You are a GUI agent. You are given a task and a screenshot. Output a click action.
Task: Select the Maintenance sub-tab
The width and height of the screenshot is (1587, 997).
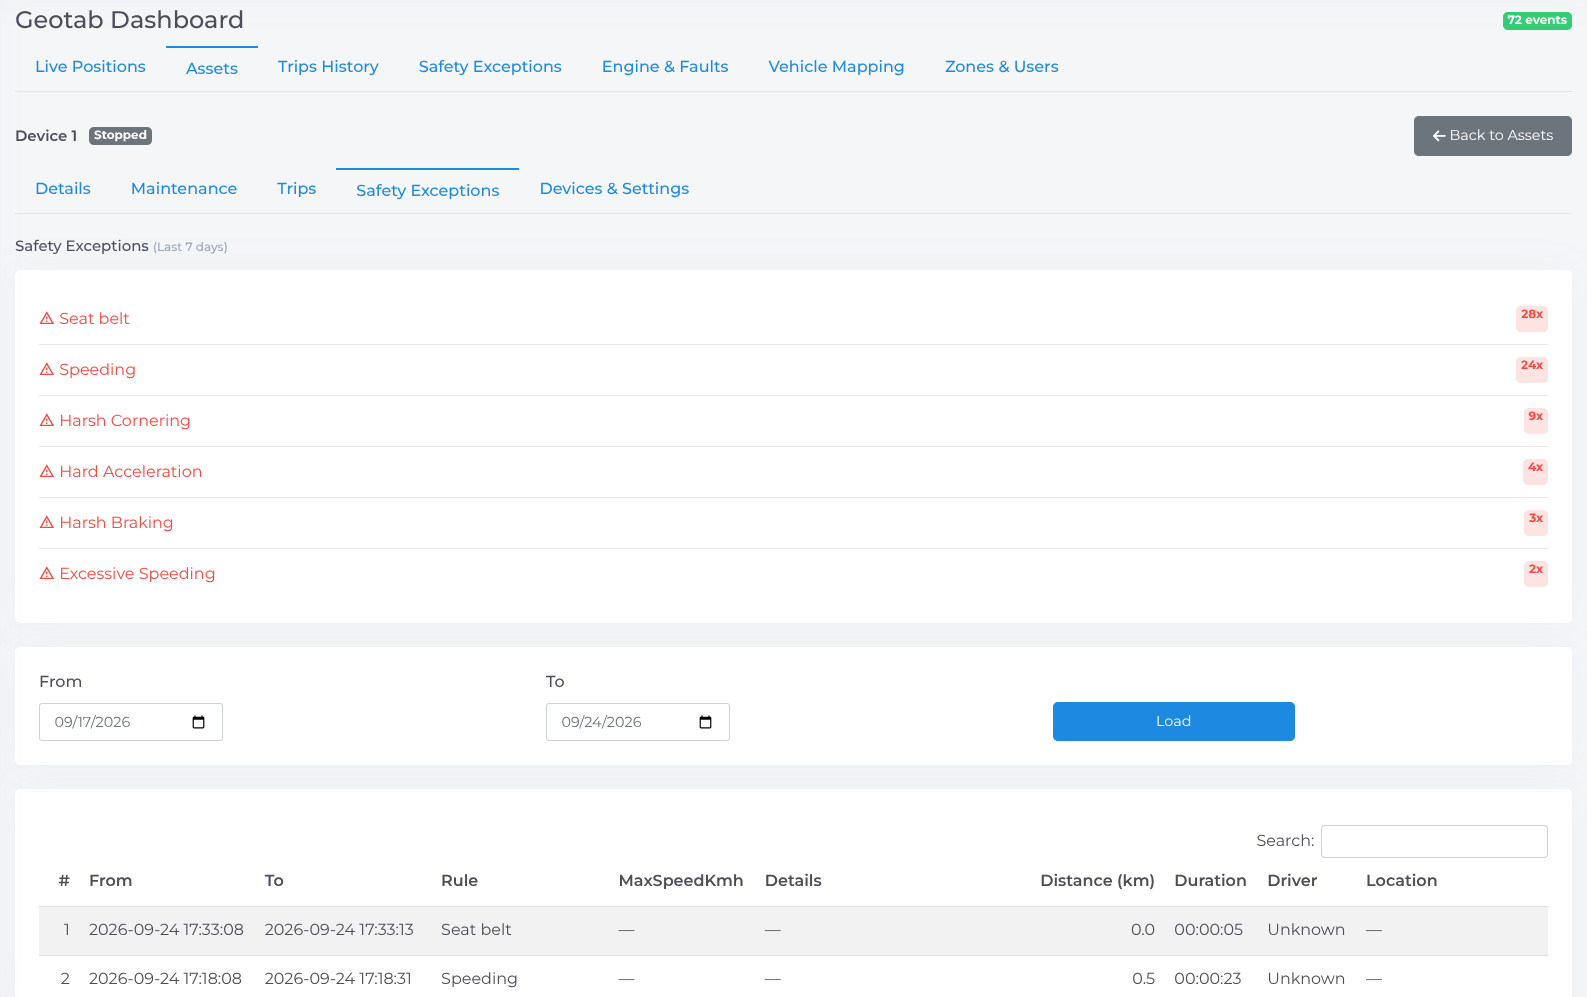184,188
